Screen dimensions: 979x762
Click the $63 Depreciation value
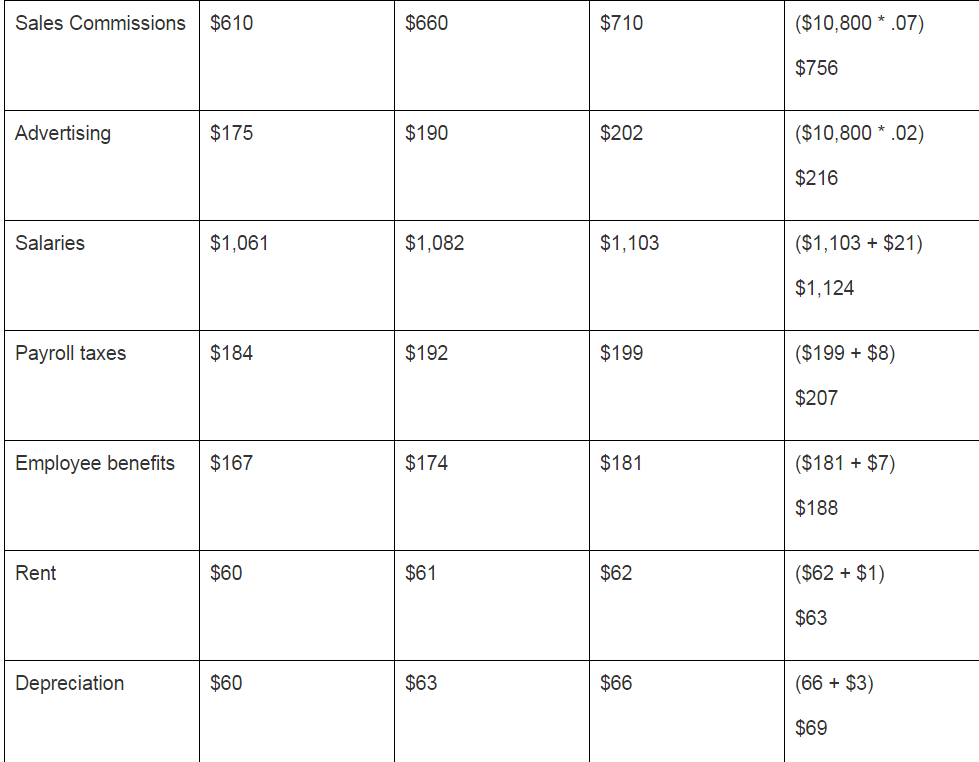[x=421, y=683]
